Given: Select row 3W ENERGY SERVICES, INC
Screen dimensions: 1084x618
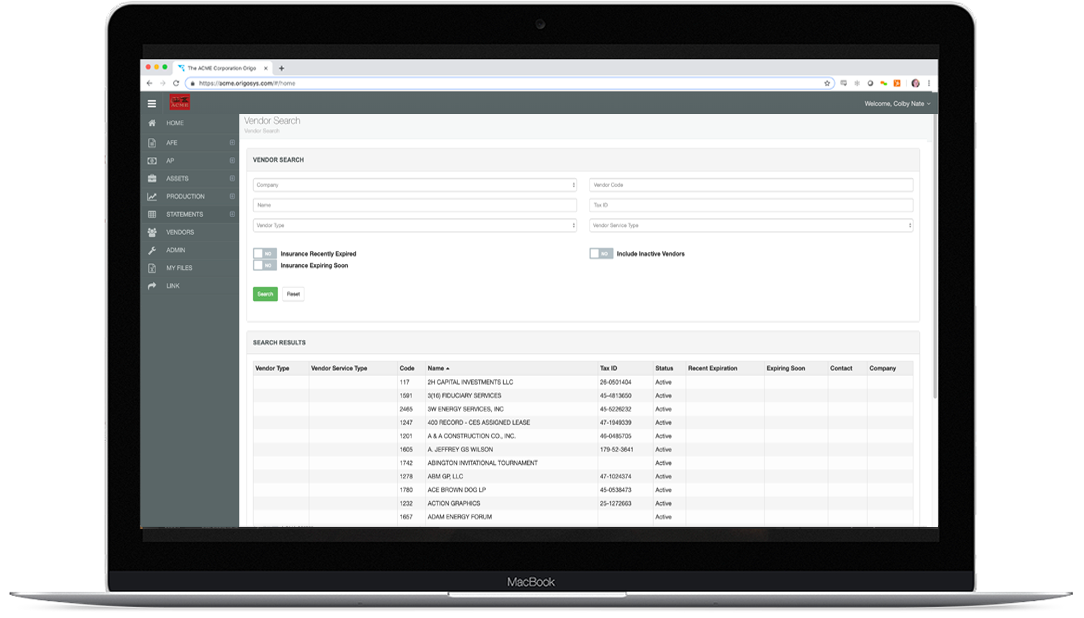Looking at the screenshot, I should pyautogui.click(x=583, y=409).
